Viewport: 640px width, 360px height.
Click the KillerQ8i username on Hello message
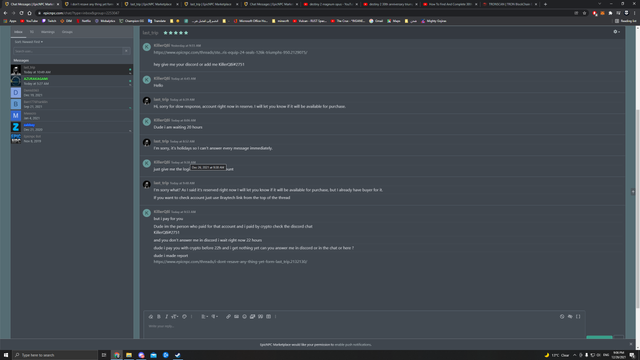point(162,78)
